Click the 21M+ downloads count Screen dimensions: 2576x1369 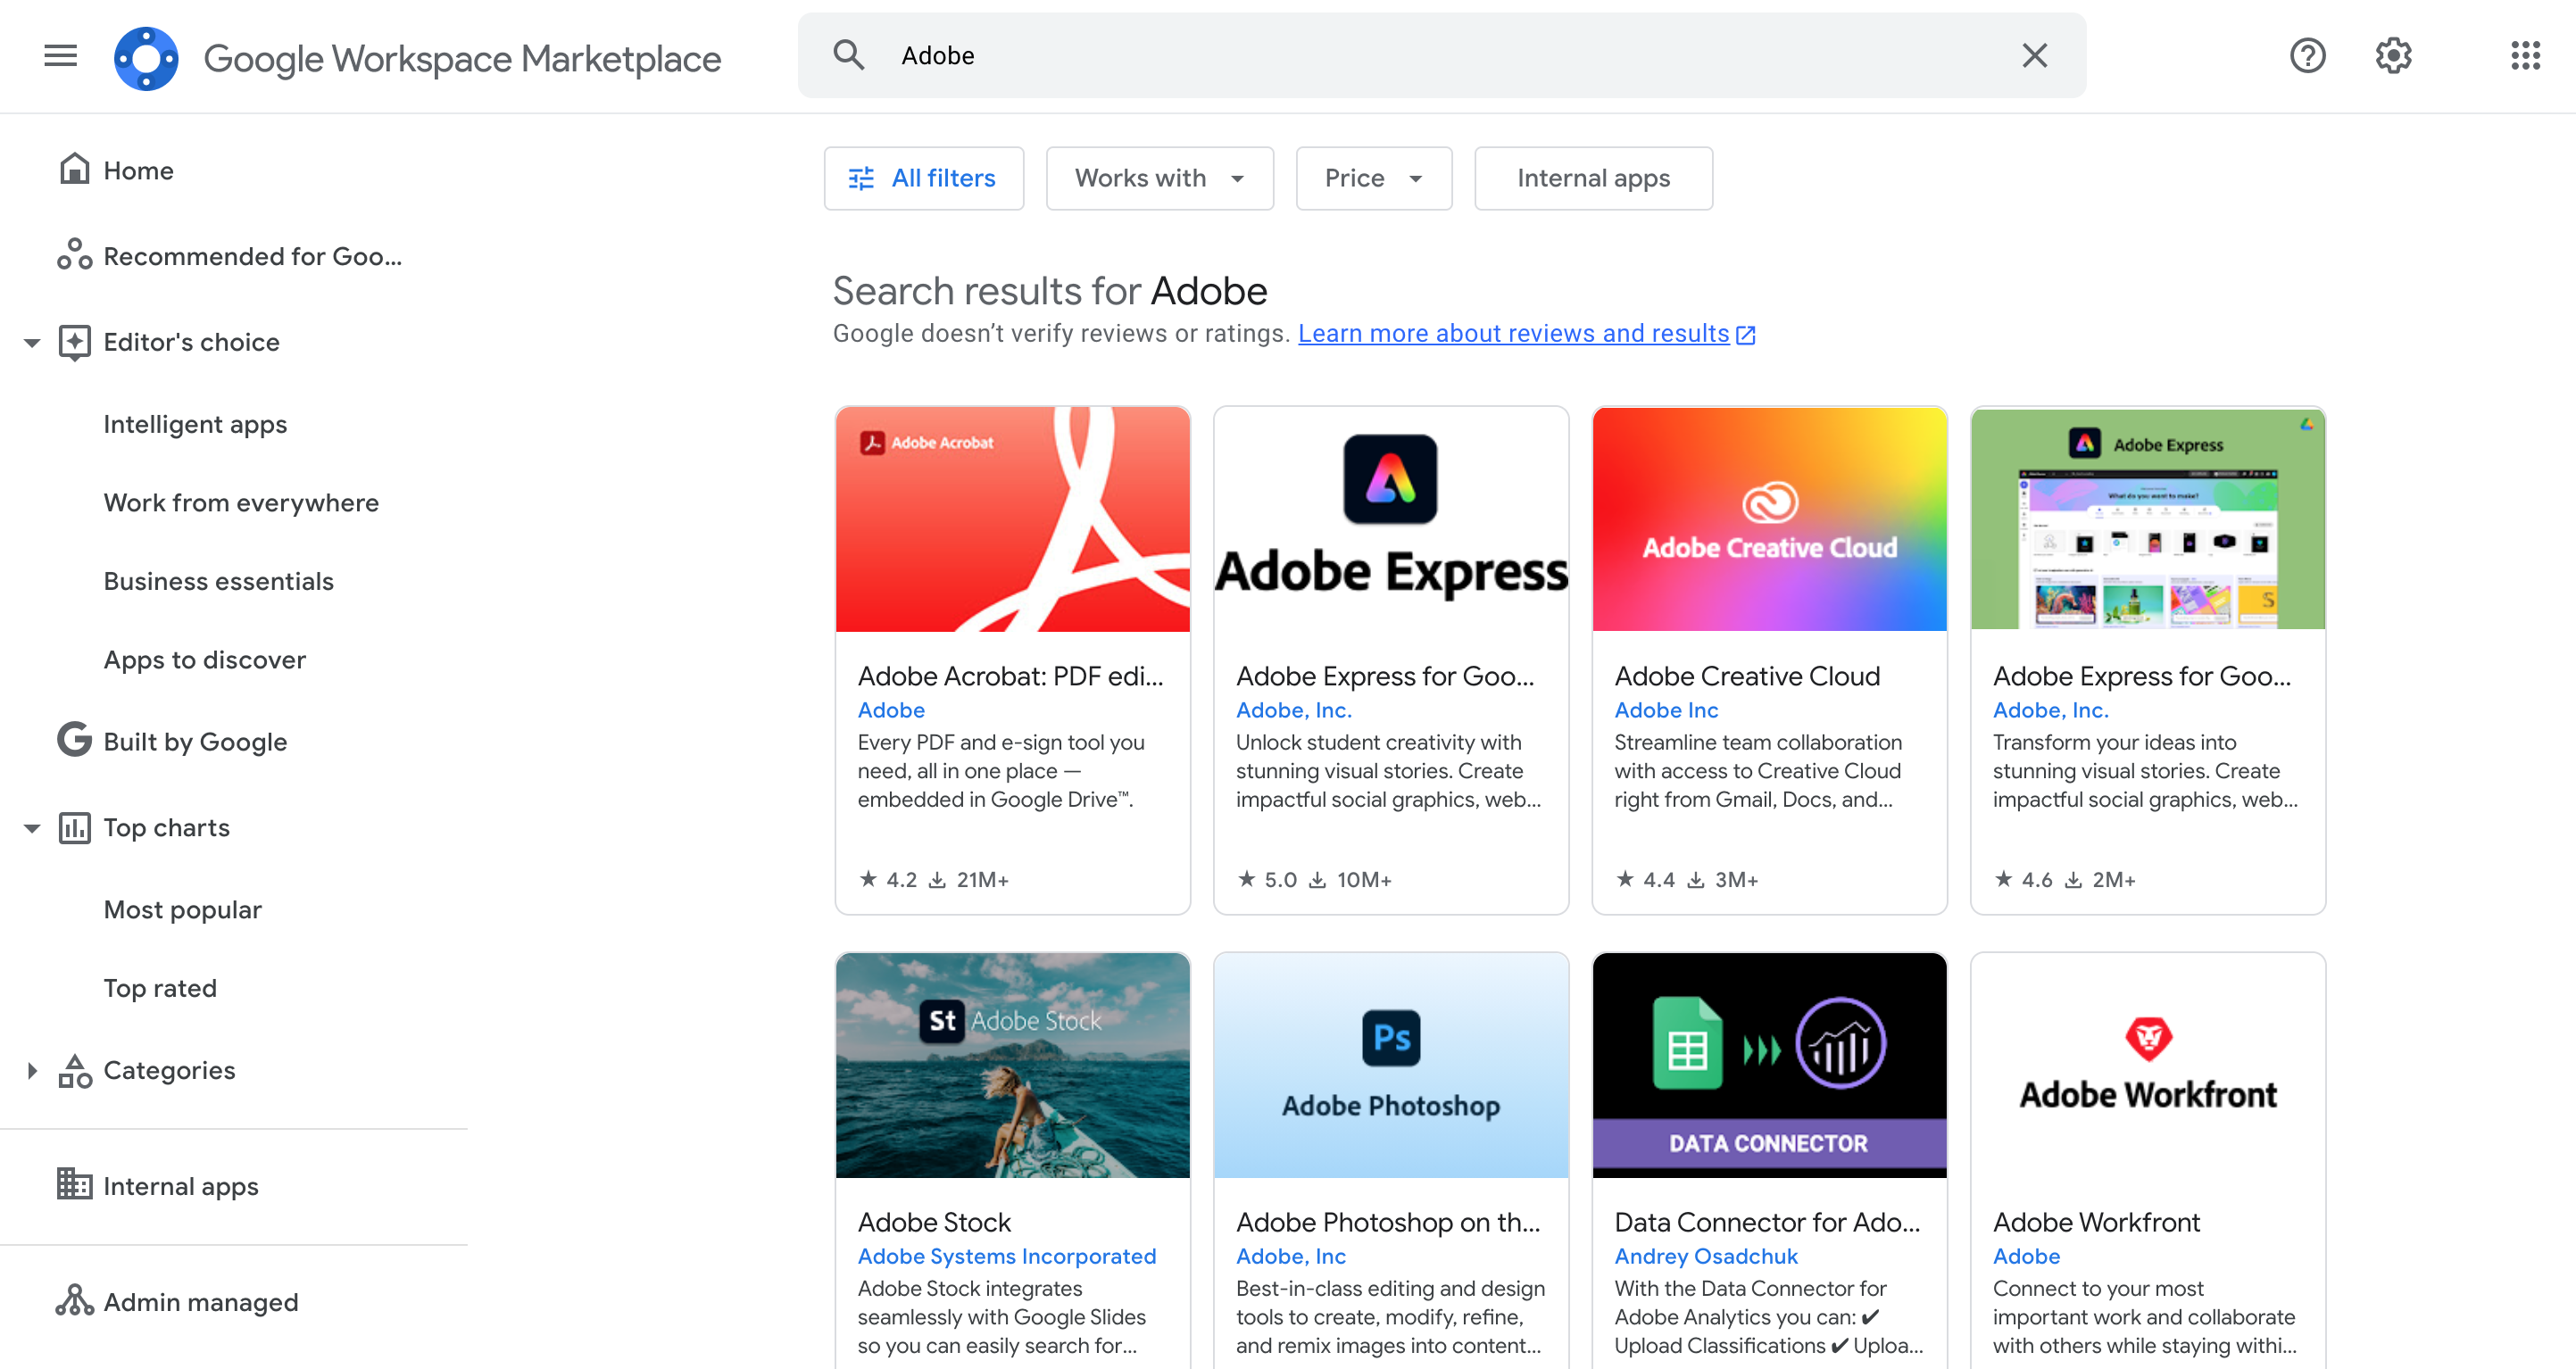[x=968, y=879]
